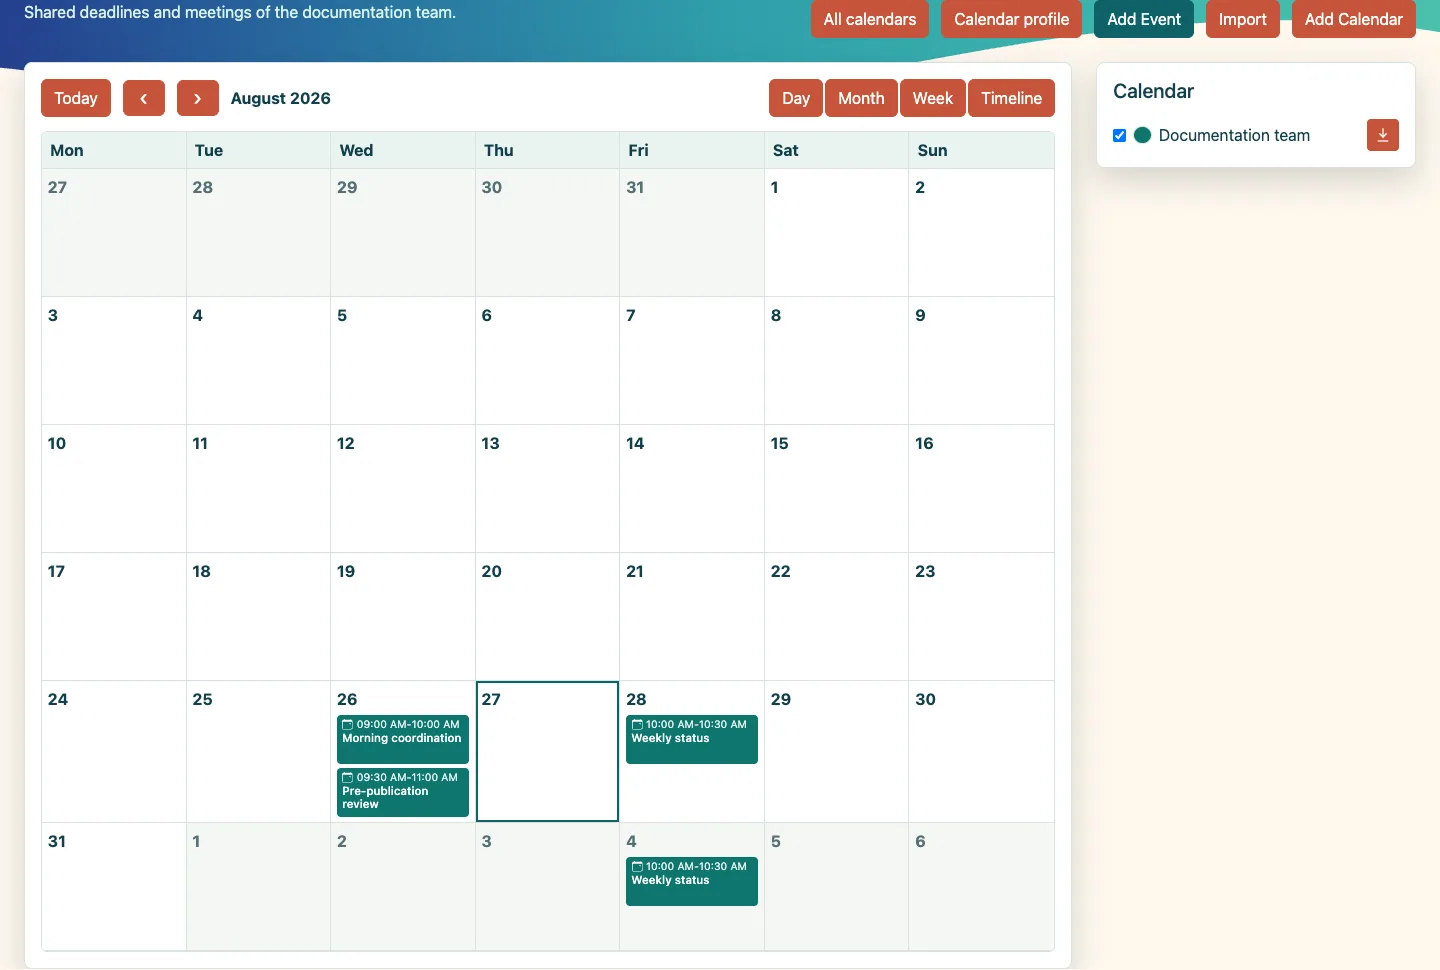Open Weekly status event on August 28
This screenshot has width=1440, height=970.
pyautogui.click(x=692, y=739)
